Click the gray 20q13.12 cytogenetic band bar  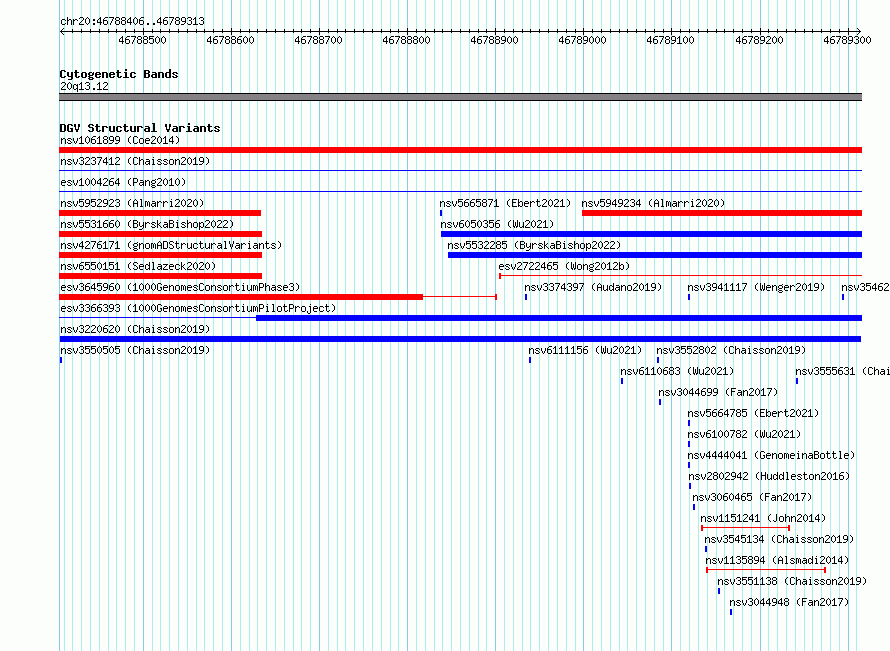pyautogui.click(x=460, y=97)
